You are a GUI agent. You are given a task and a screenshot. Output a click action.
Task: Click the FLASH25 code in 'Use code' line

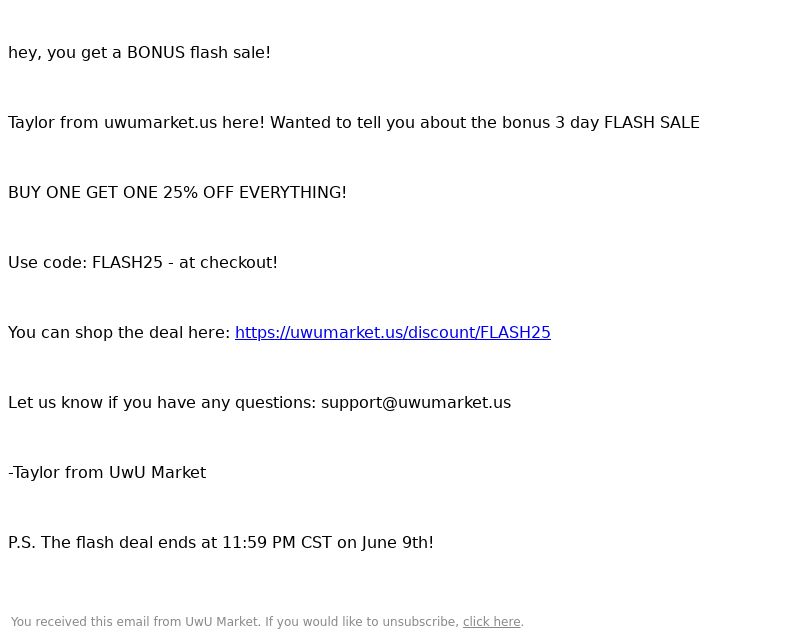coord(127,263)
